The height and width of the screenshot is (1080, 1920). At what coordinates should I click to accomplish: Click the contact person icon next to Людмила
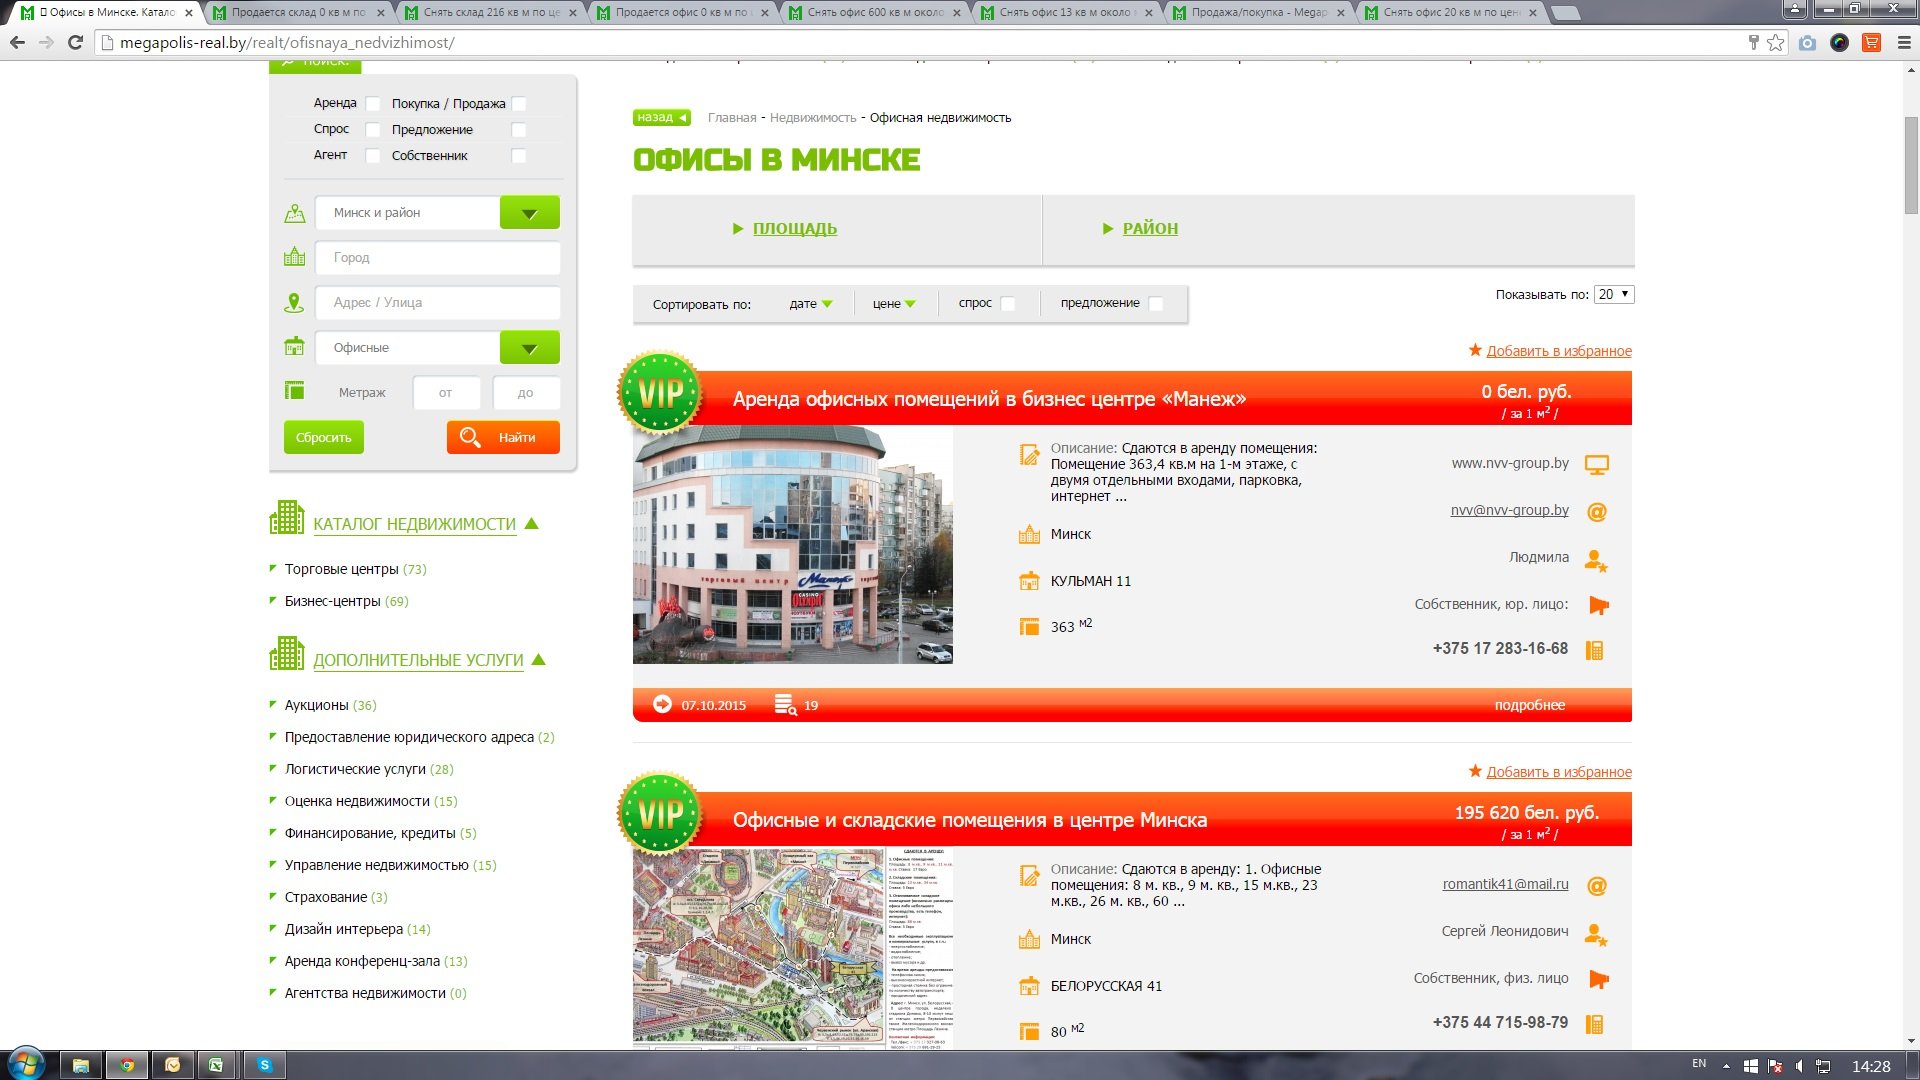(x=1596, y=560)
